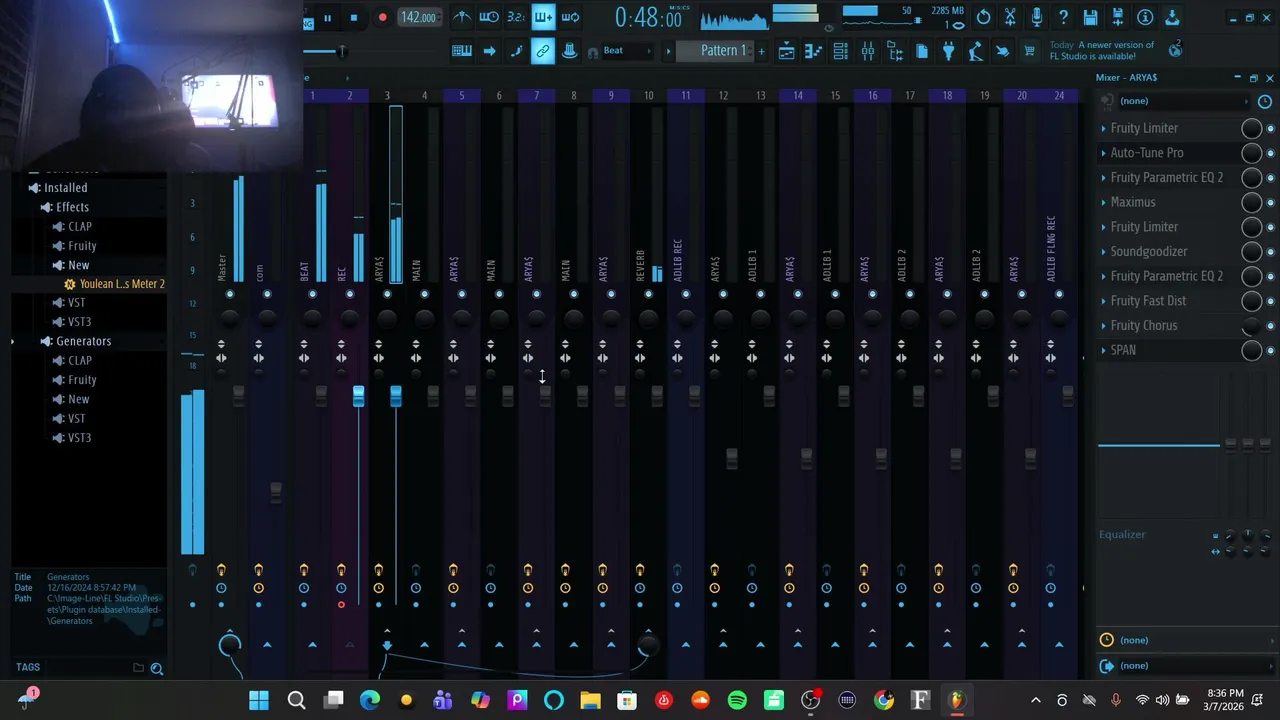Viewport: 1280px width, 720px height.
Task: Open the Playlist view from toolbar
Action: (x=787, y=51)
